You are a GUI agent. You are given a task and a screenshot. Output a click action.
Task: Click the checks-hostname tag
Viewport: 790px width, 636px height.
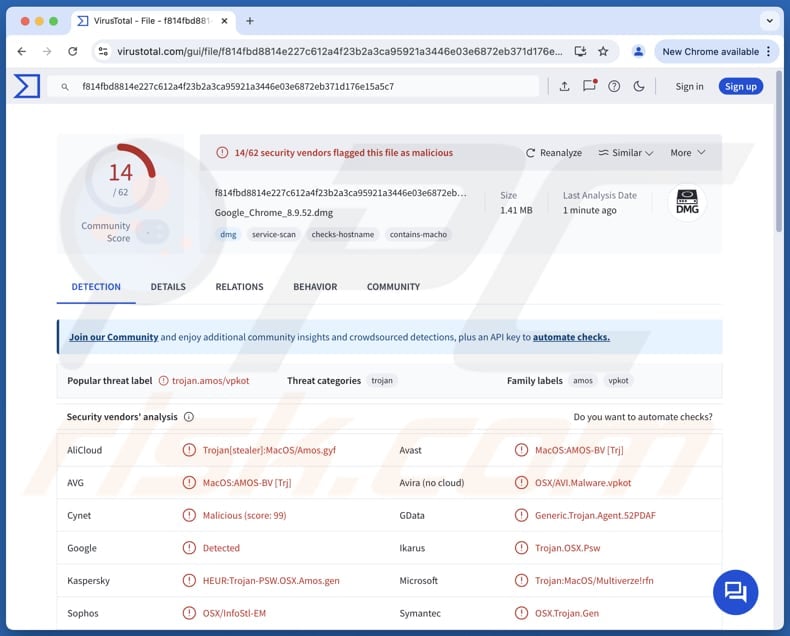343,234
